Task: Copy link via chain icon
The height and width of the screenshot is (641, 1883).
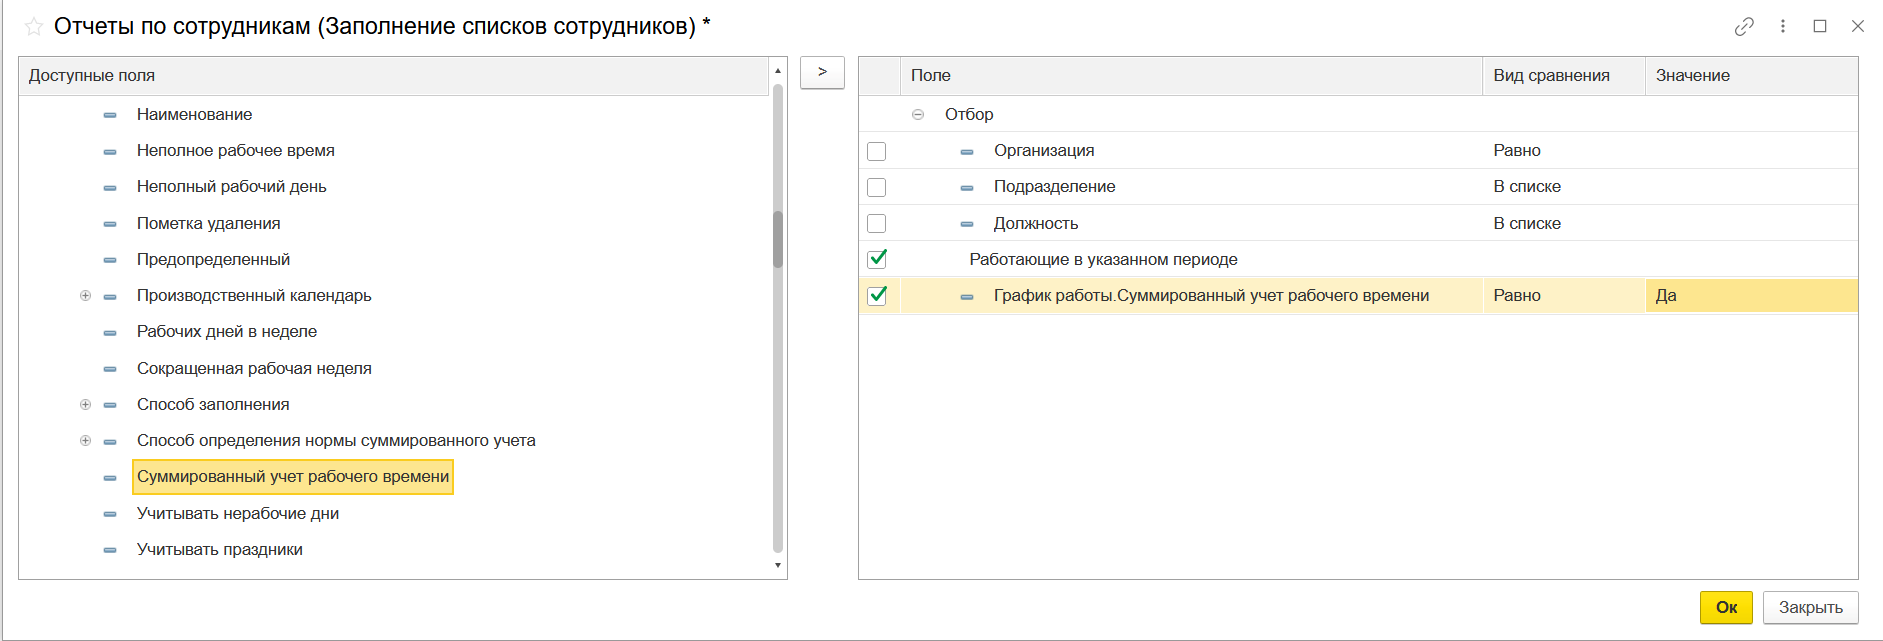Action: click(x=1744, y=27)
